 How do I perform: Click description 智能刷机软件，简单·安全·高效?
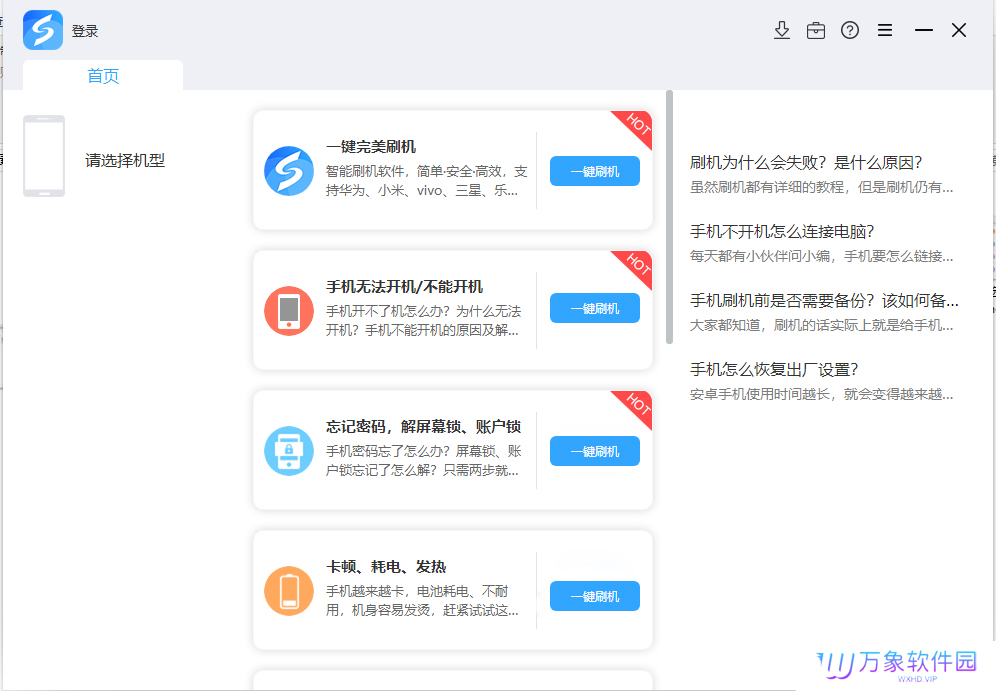point(426,181)
